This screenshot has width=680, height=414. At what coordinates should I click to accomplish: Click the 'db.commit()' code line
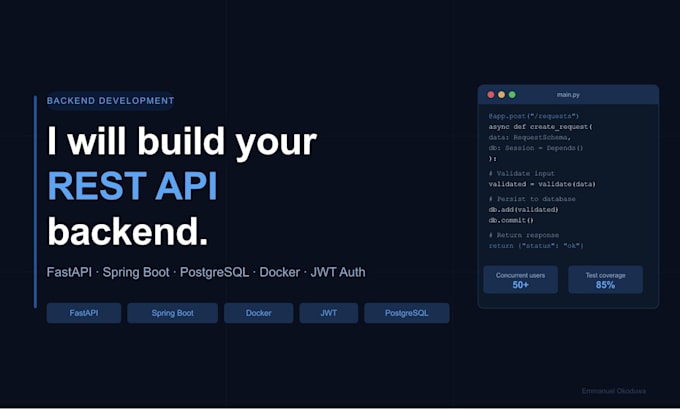click(x=511, y=220)
